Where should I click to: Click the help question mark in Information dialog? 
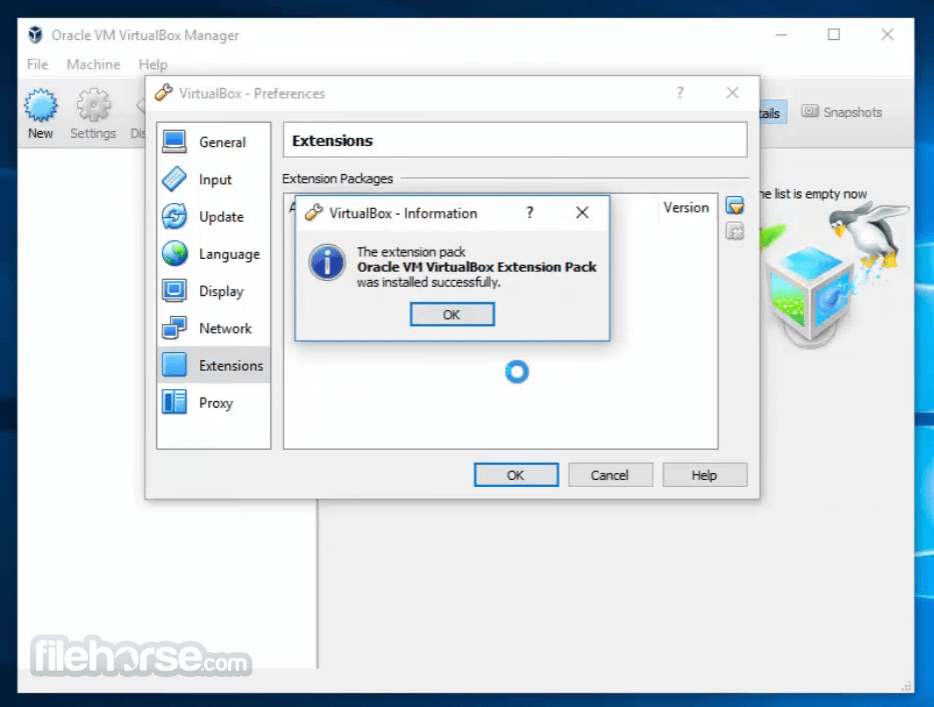point(530,213)
